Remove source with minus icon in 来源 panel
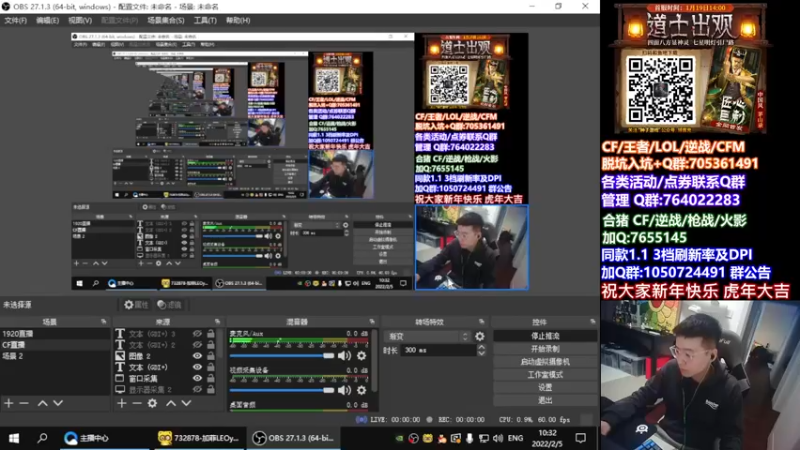This screenshot has height=450, width=800. [x=137, y=403]
